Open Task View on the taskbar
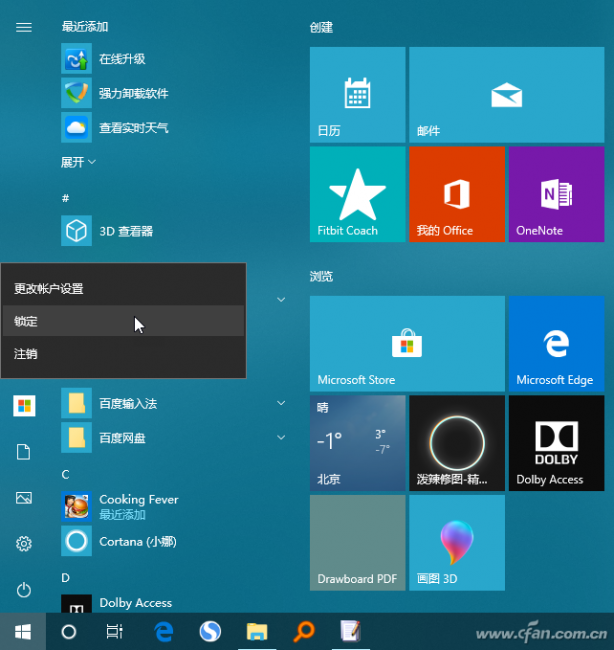Screen dimensions: 614x650 pos(114,632)
